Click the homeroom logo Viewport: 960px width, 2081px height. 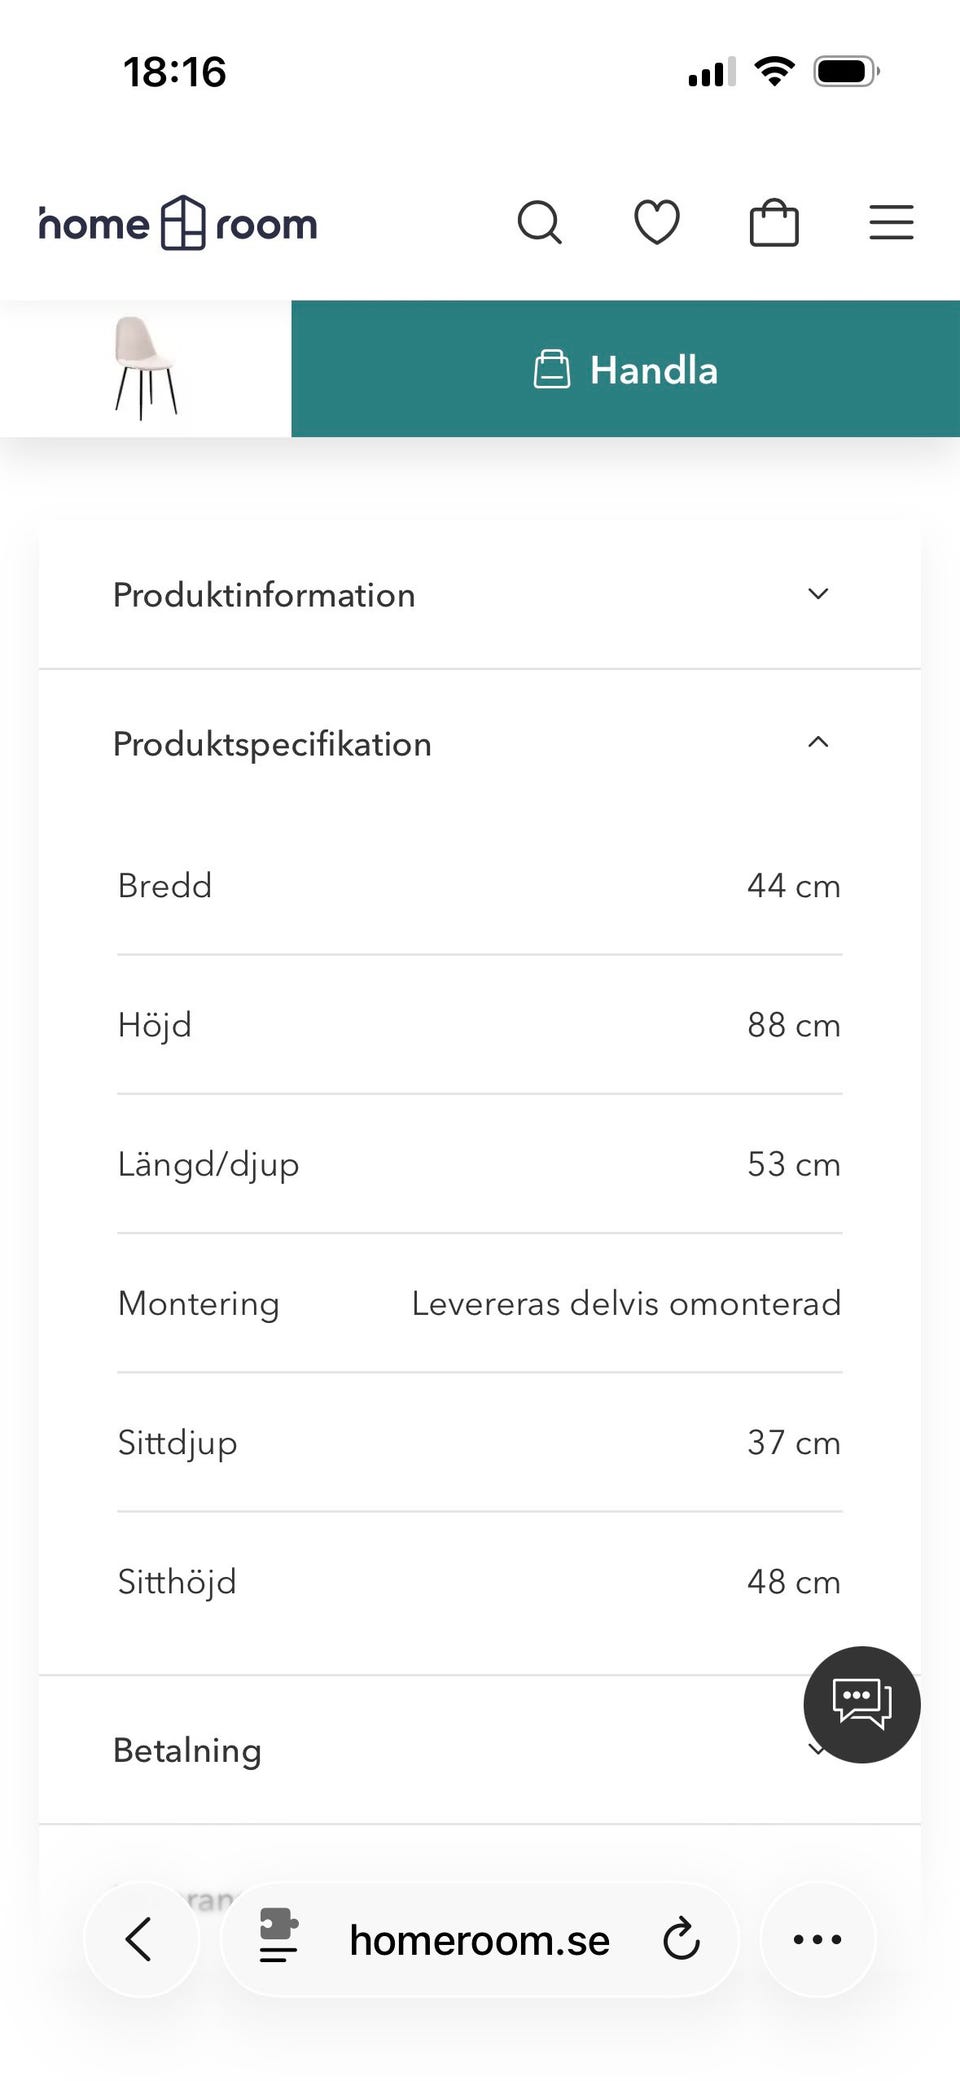click(178, 223)
